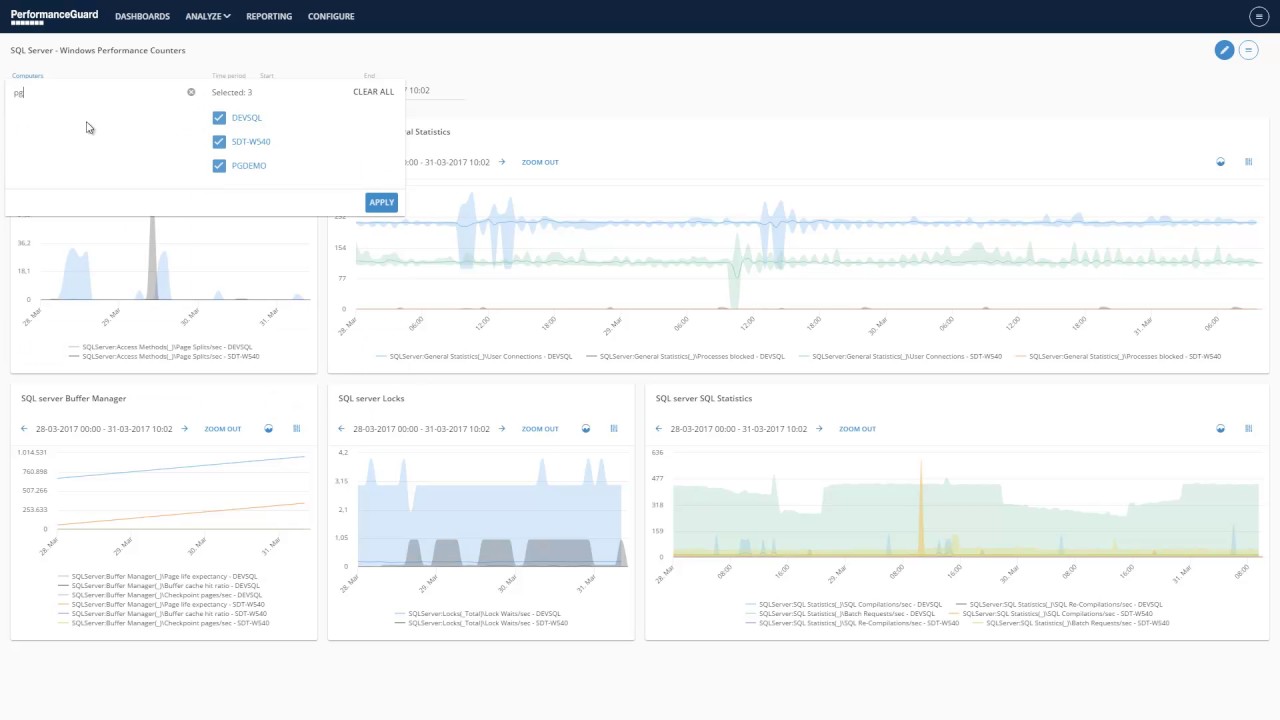The height and width of the screenshot is (720, 1280).
Task: Toggle legend Page Splits/sec - DEVSQL
Action: pyautogui.click(x=160, y=347)
